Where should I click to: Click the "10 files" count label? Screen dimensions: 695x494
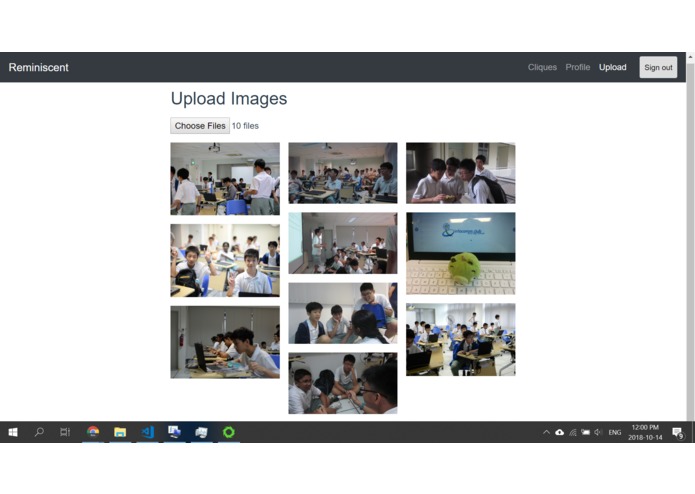(245, 126)
